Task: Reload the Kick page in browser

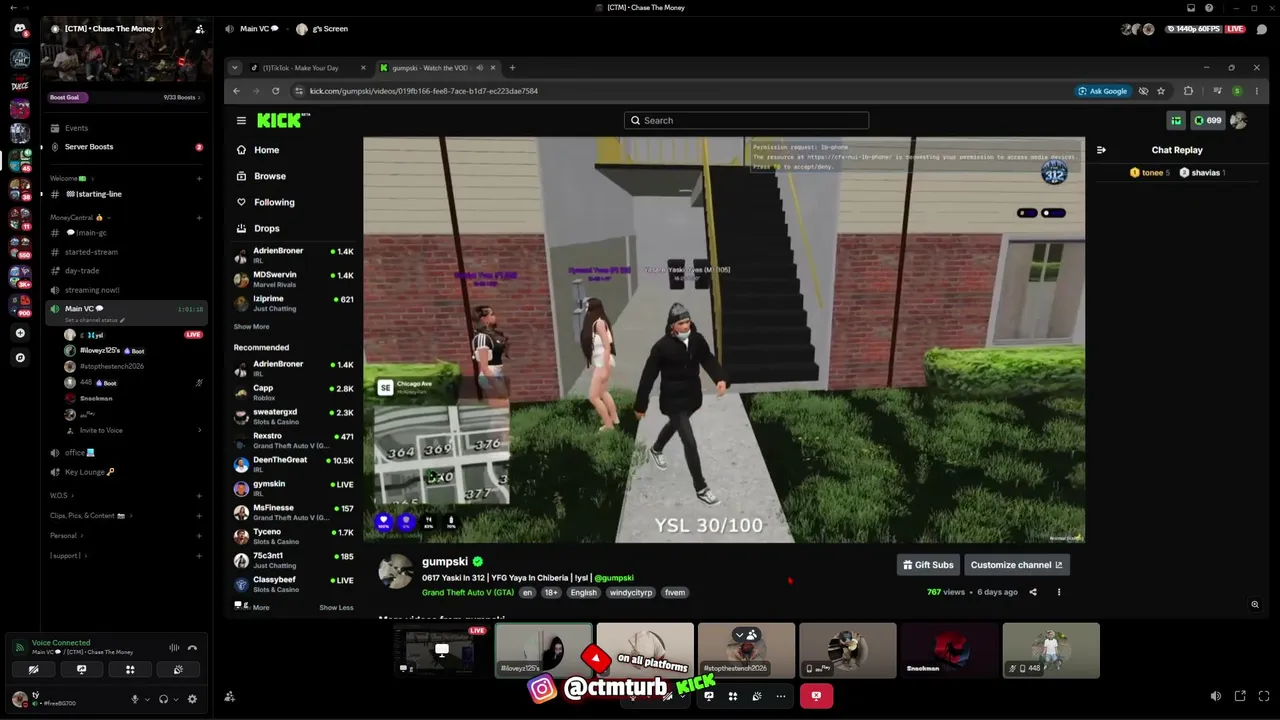Action: [276, 91]
